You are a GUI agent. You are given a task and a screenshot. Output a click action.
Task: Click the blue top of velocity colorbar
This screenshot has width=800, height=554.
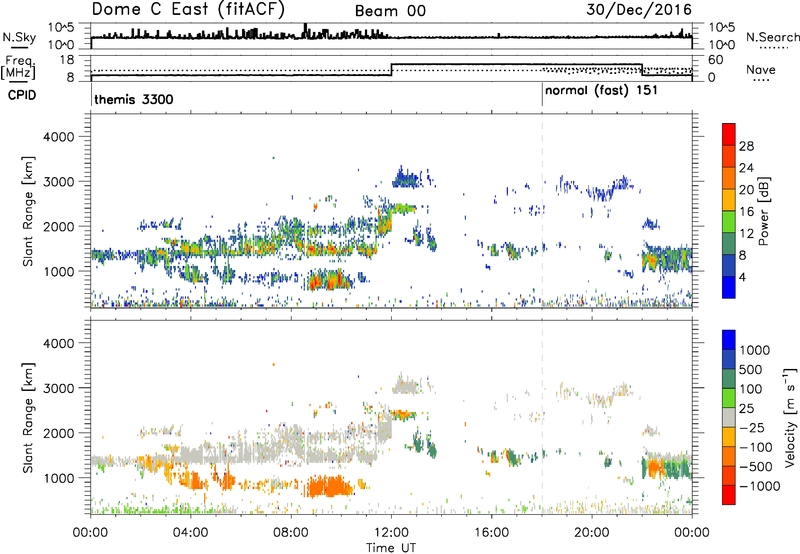729,340
